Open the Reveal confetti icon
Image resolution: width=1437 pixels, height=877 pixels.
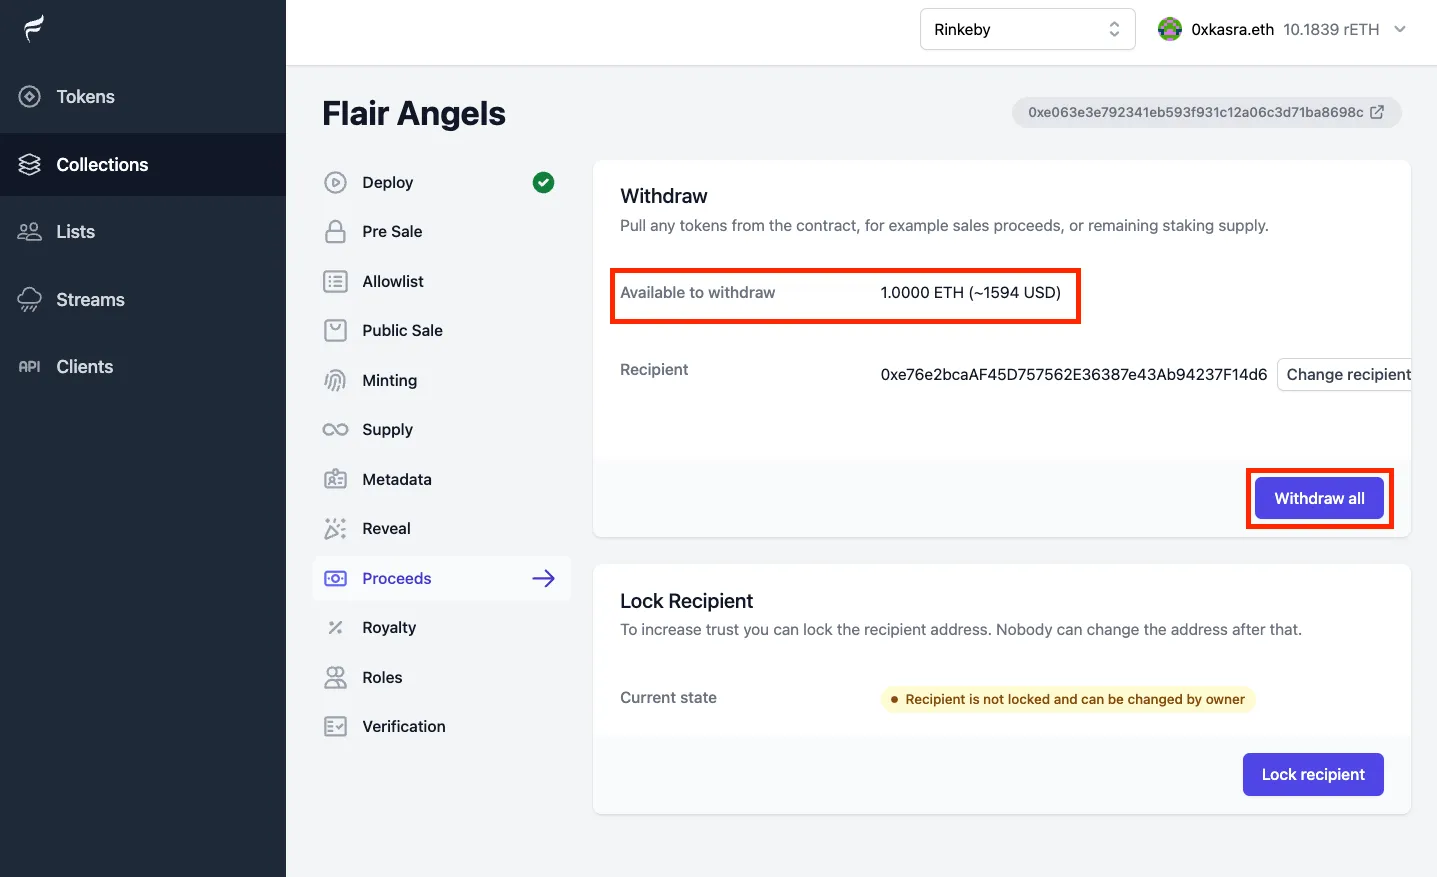click(335, 529)
